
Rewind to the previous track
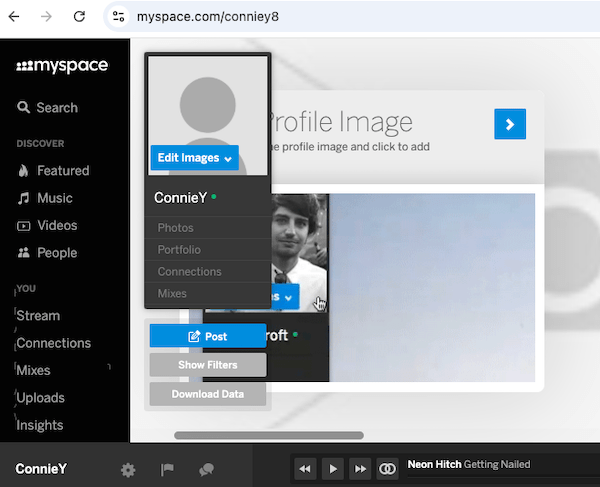(x=306, y=468)
